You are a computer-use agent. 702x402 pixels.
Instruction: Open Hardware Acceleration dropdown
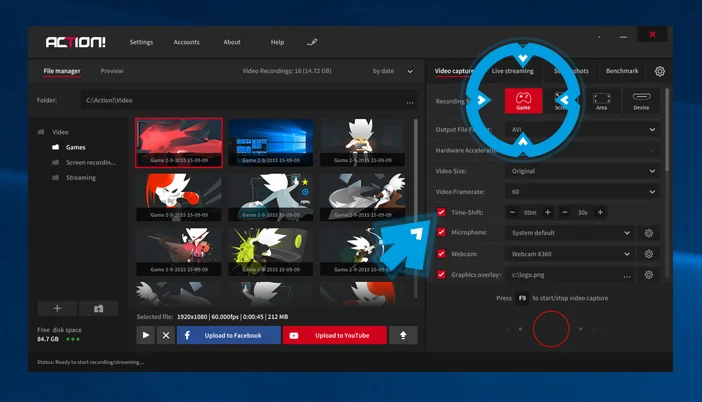click(x=582, y=150)
